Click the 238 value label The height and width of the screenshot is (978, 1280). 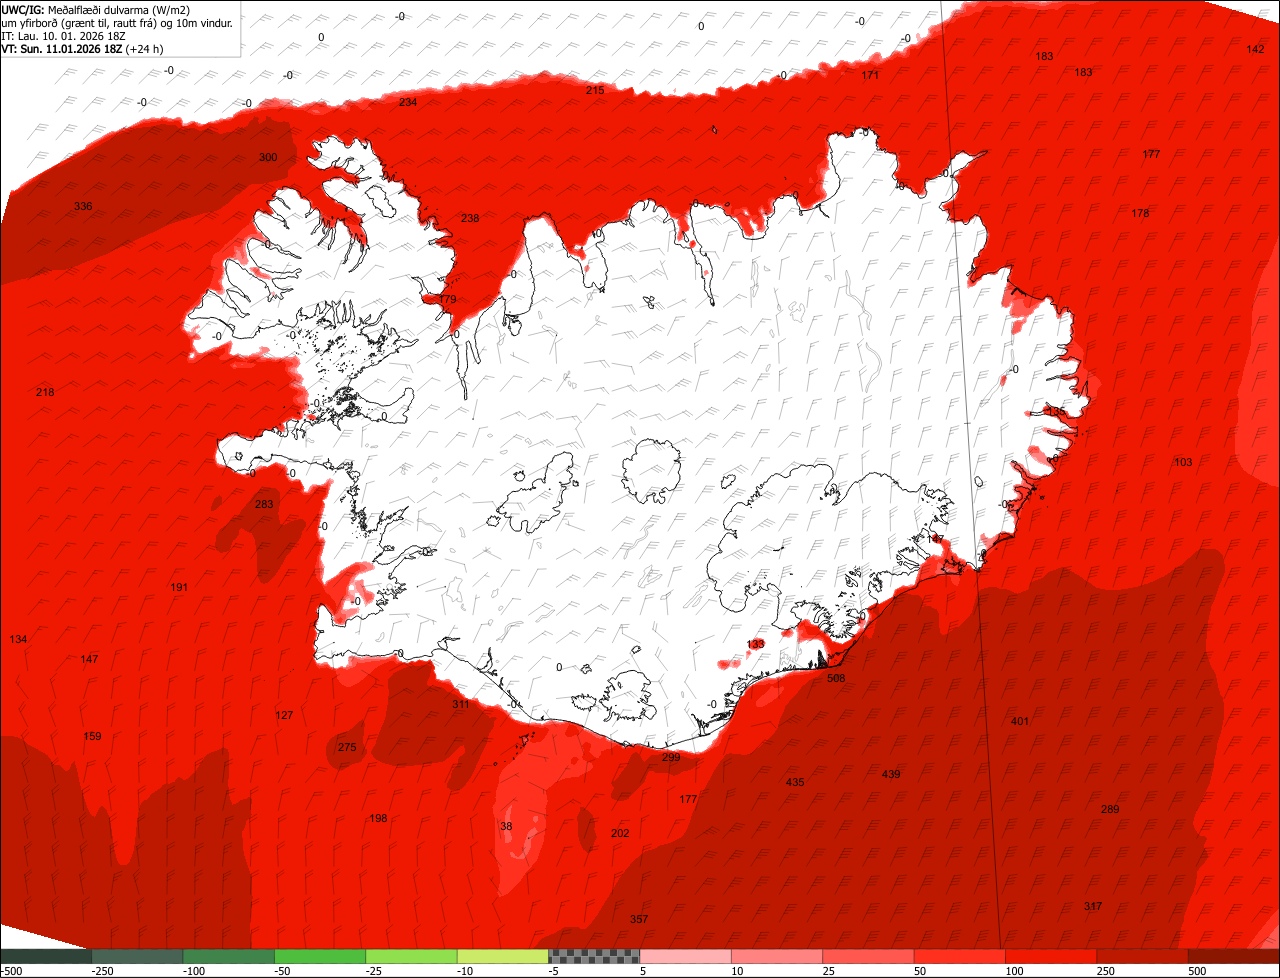click(470, 218)
